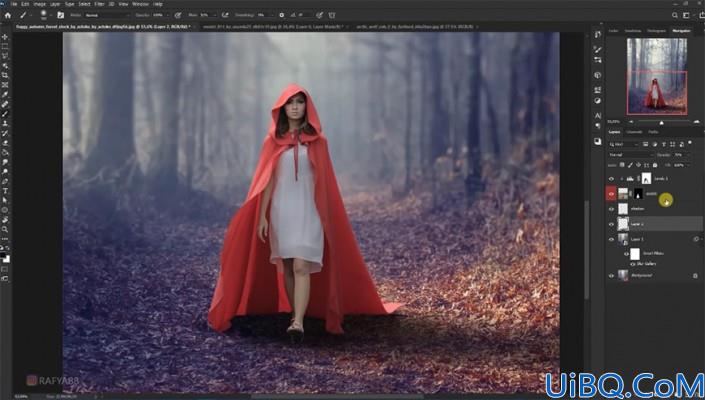This screenshot has width=705, height=400.
Task: Select the Eyedropper tool
Action: point(5,94)
